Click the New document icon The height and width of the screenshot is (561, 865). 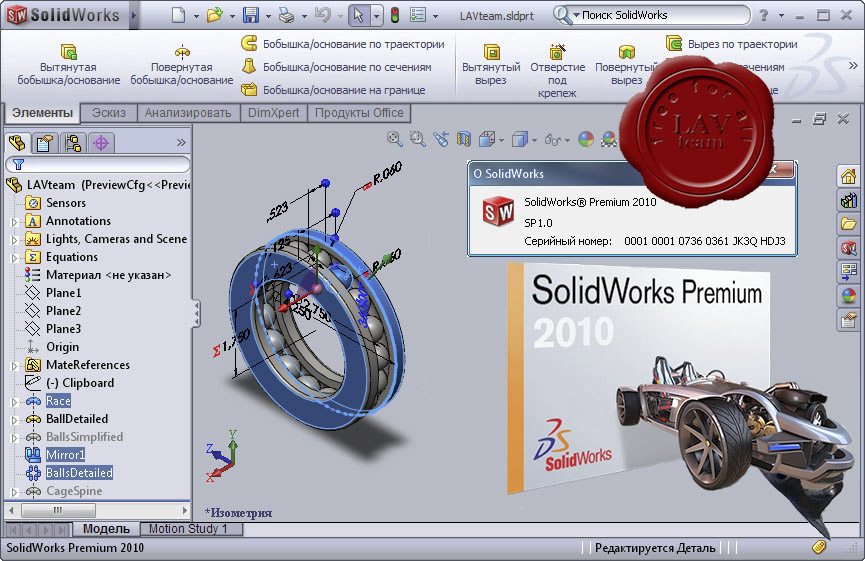(178, 15)
